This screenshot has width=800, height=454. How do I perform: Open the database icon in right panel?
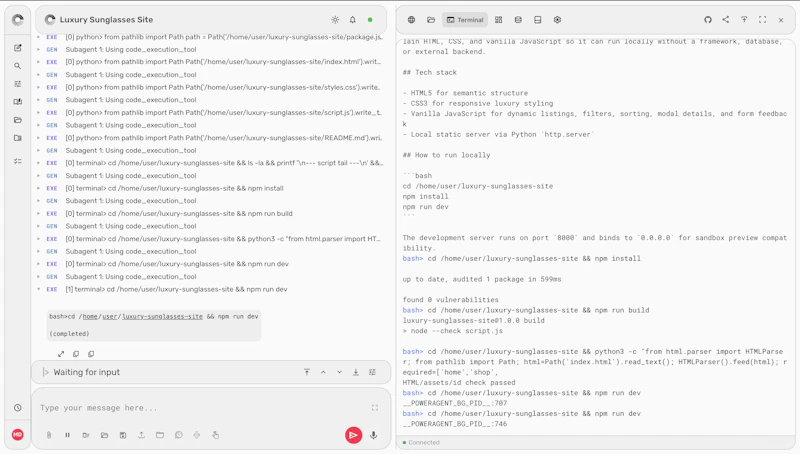click(x=518, y=20)
